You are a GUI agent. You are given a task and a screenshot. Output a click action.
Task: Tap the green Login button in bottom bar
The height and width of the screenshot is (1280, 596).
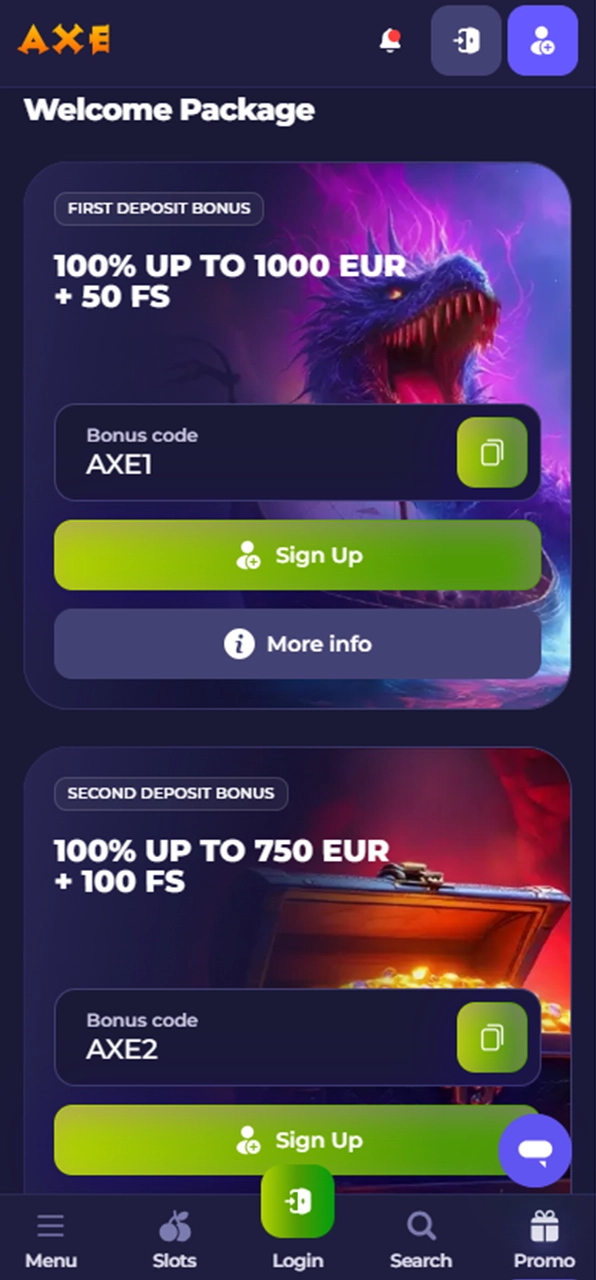click(x=298, y=1217)
